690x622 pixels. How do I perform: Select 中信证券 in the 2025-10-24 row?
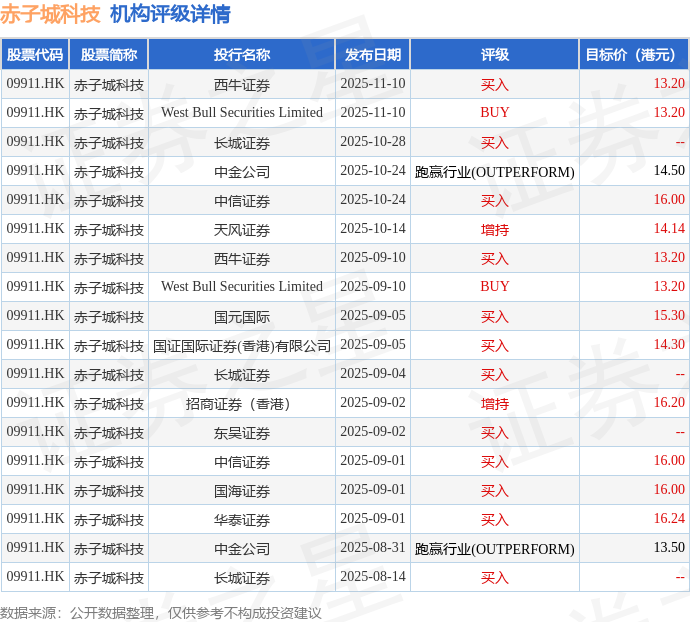click(242, 201)
